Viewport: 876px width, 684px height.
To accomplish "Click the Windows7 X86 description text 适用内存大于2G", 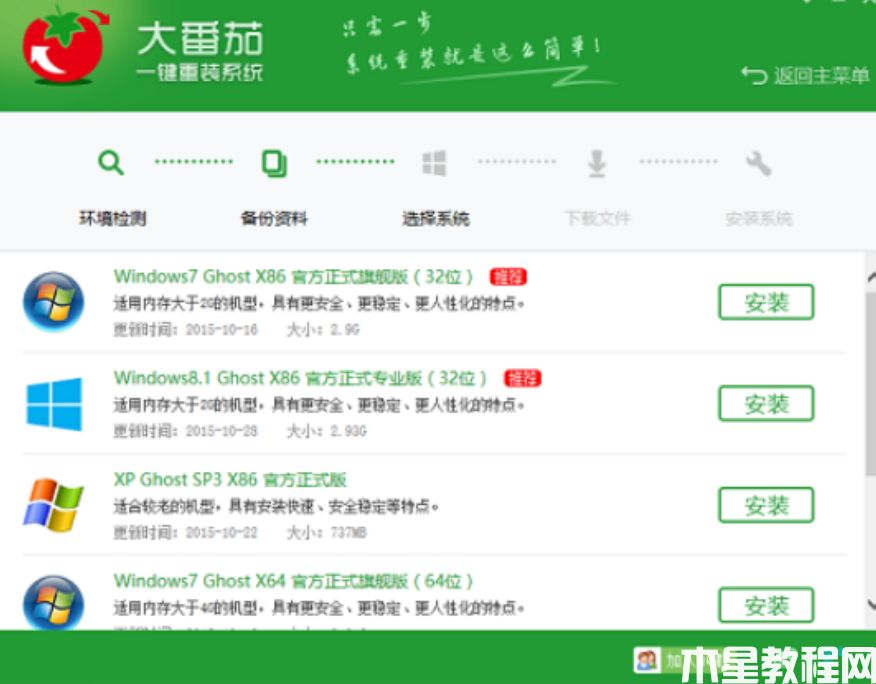I will click(x=318, y=303).
